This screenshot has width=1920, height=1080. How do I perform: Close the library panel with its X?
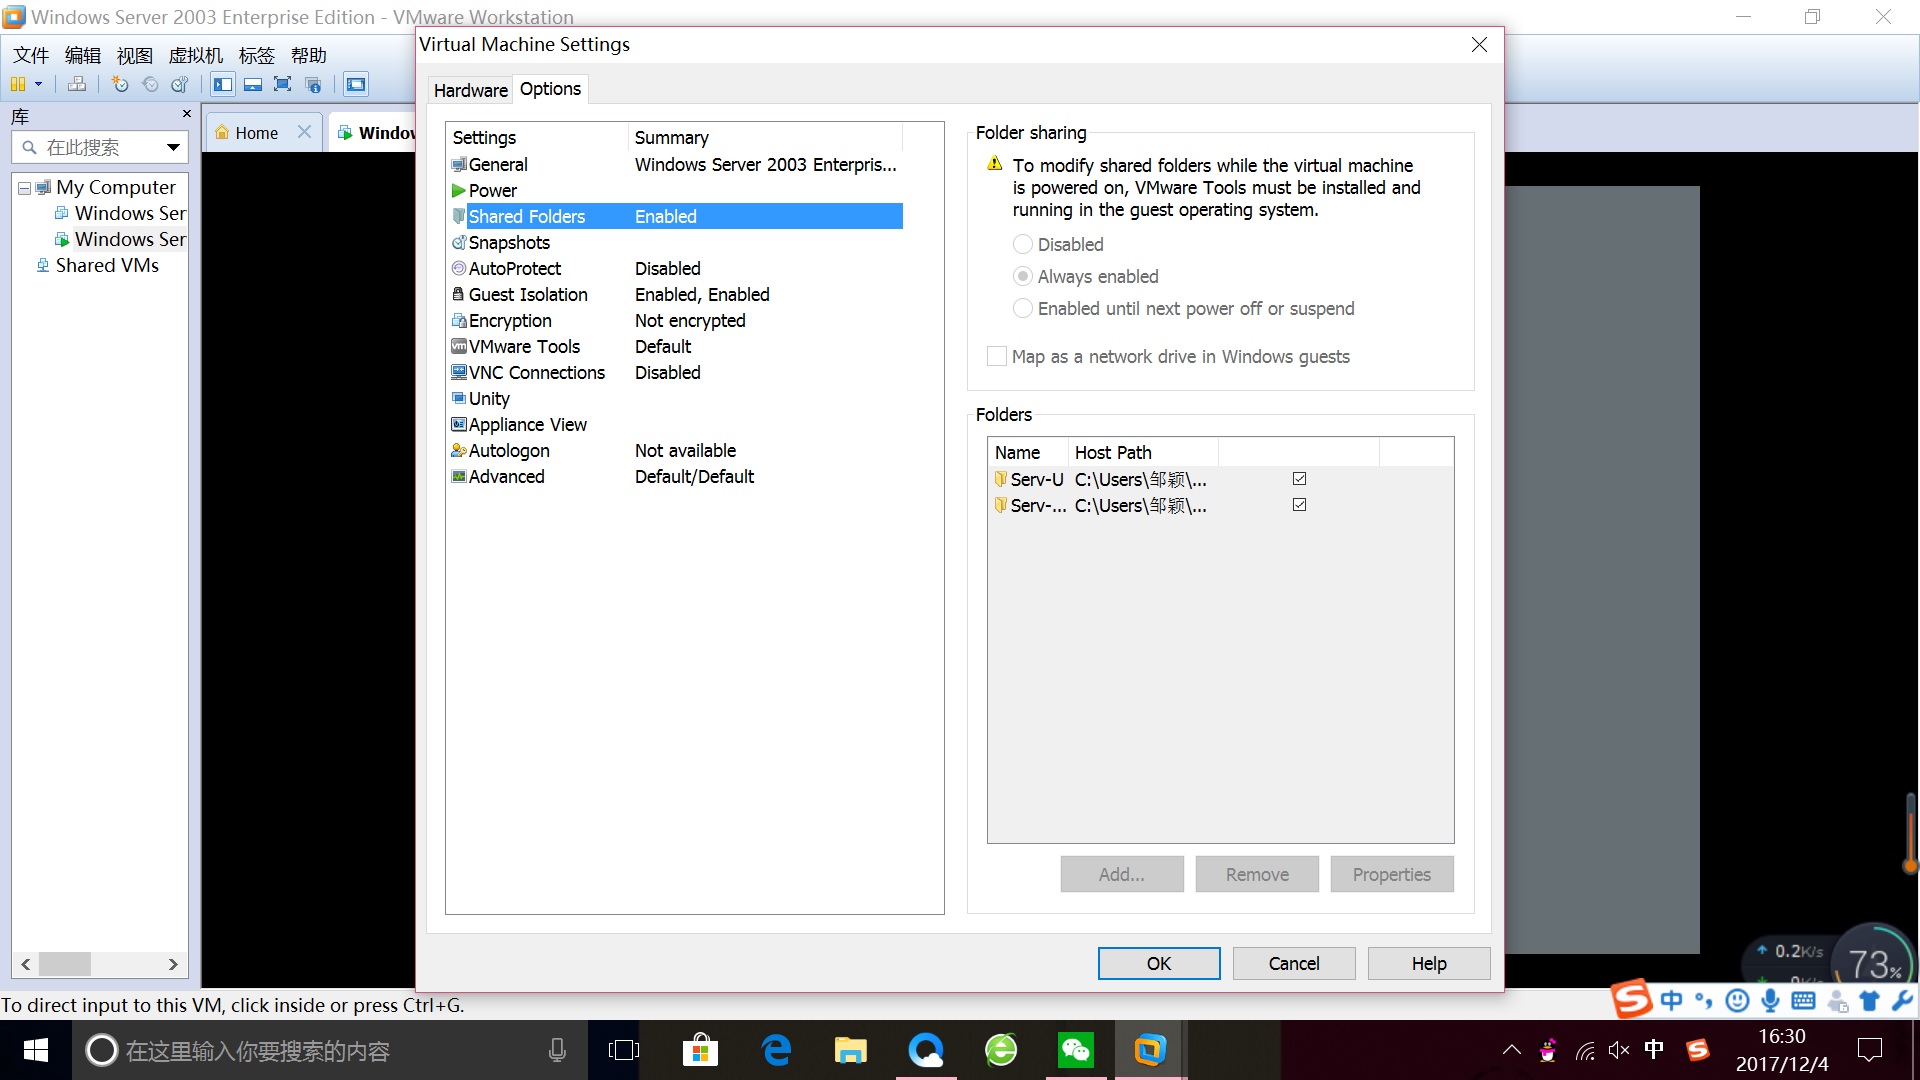(x=186, y=114)
